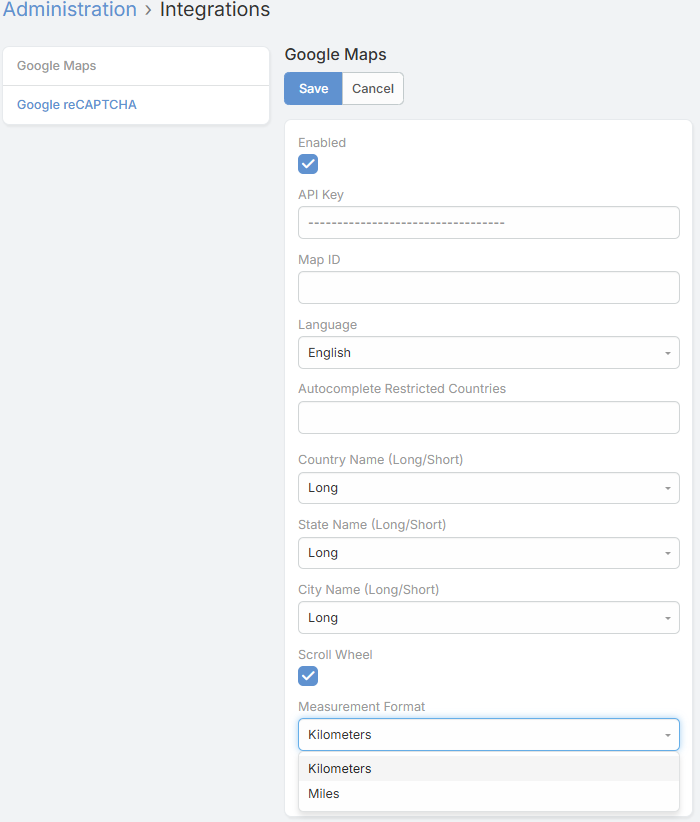Viewport: 700px width, 822px height.
Task: Focus the Map ID text box
Action: [488, 288]
